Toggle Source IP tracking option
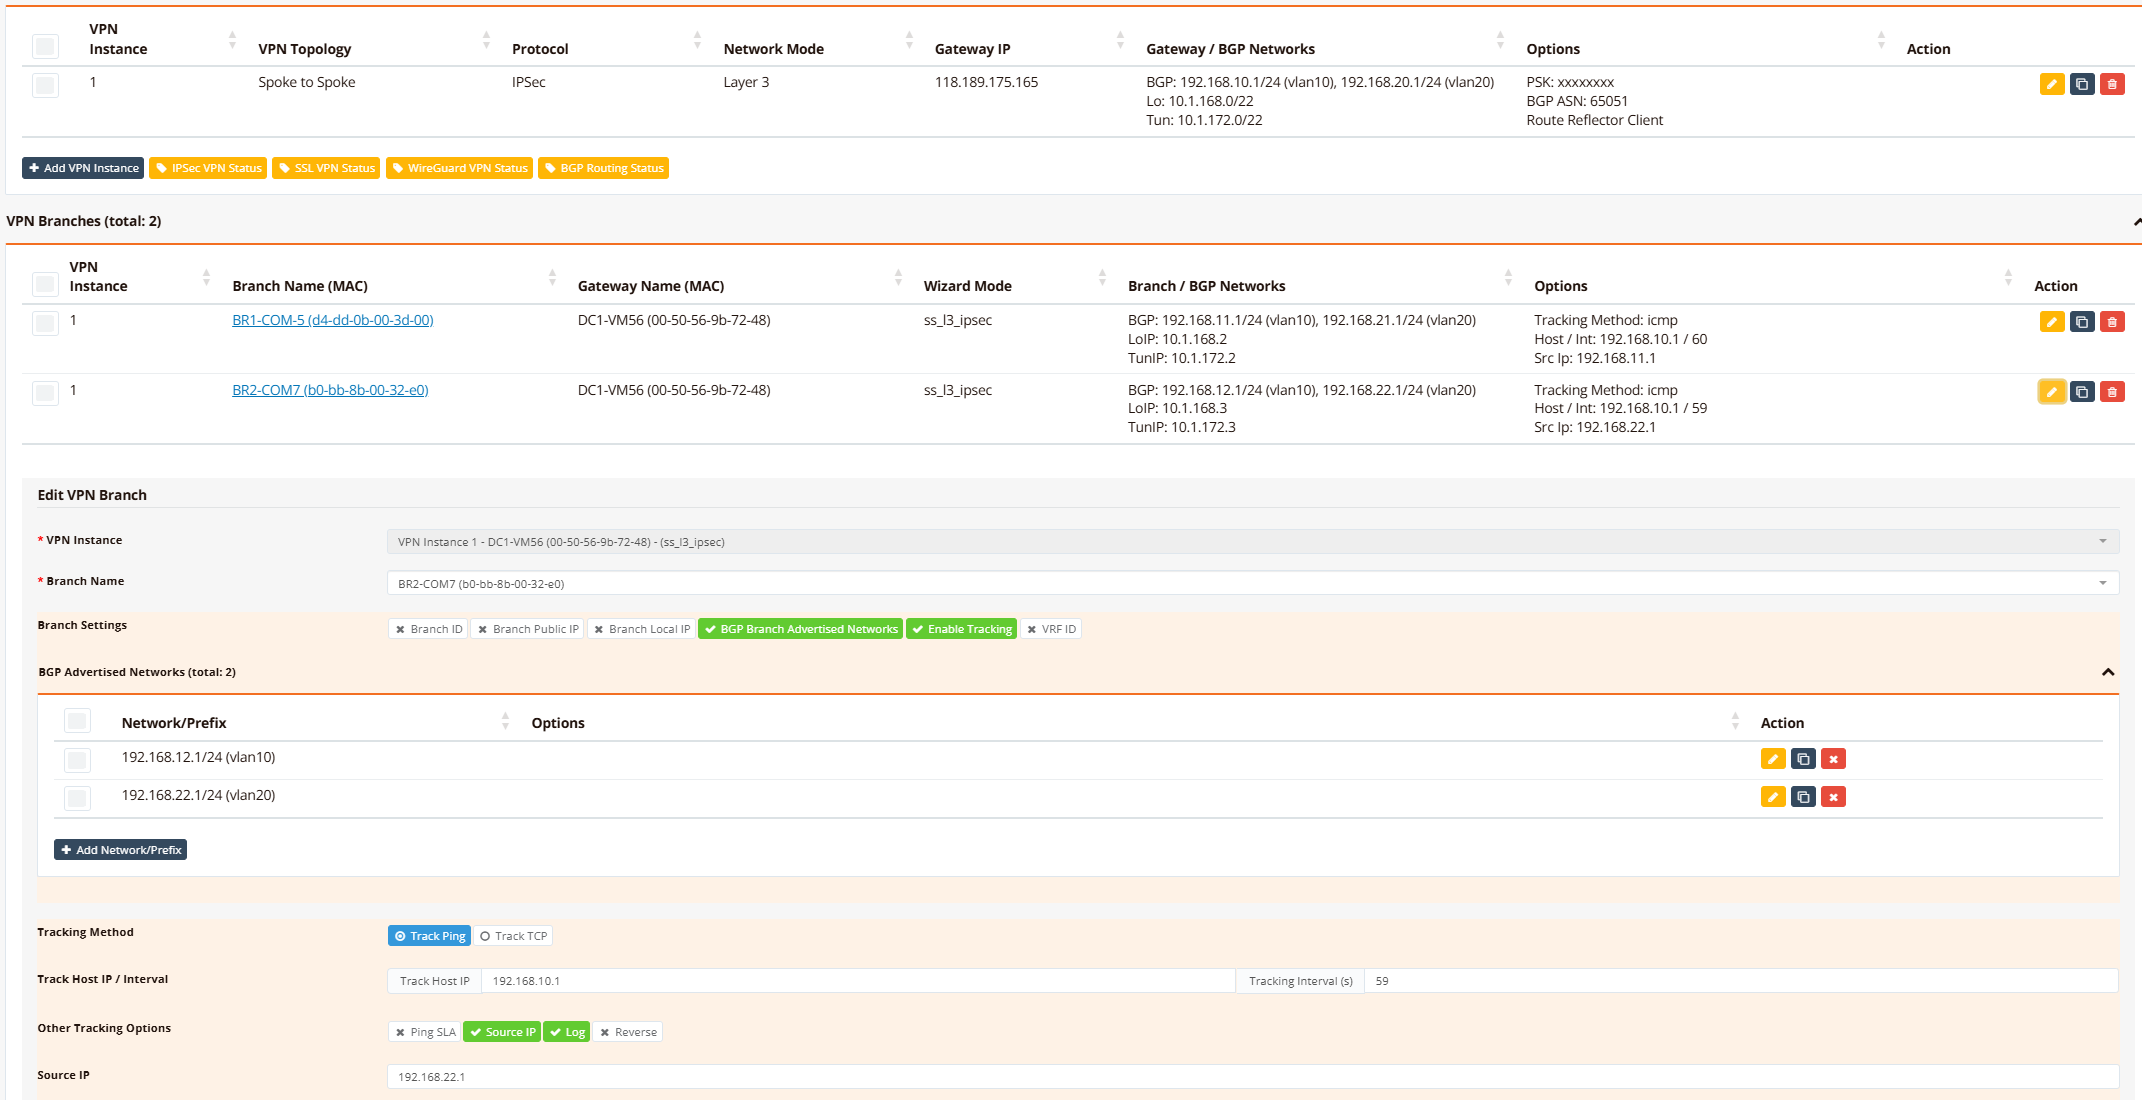Screen dimensions: 2142x1100 [502, 1032]
